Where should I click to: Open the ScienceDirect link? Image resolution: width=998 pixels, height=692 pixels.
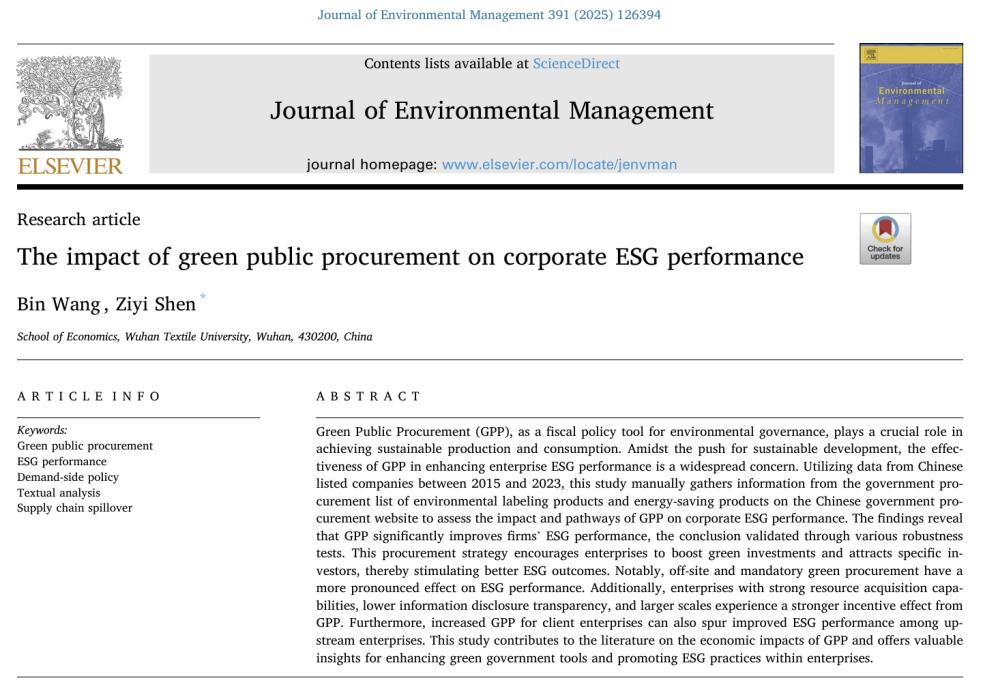click(x=576, y=63)
